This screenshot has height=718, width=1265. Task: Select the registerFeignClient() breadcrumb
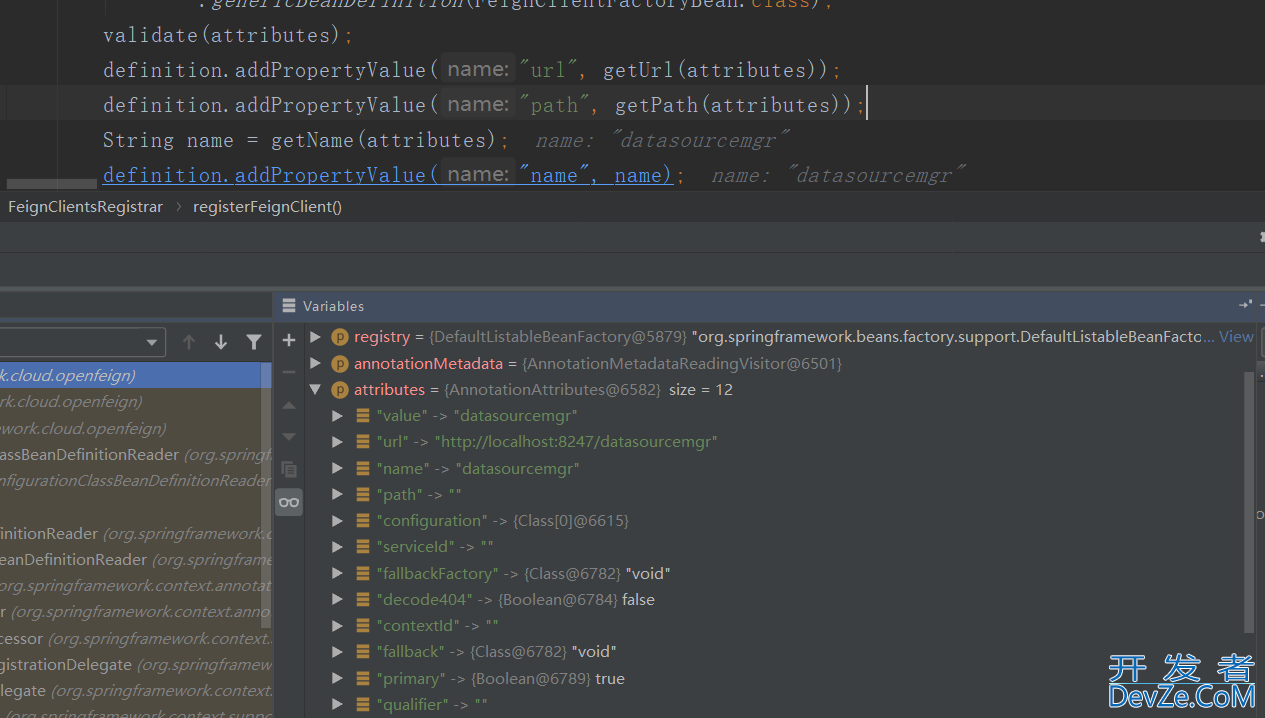[267, 207]
